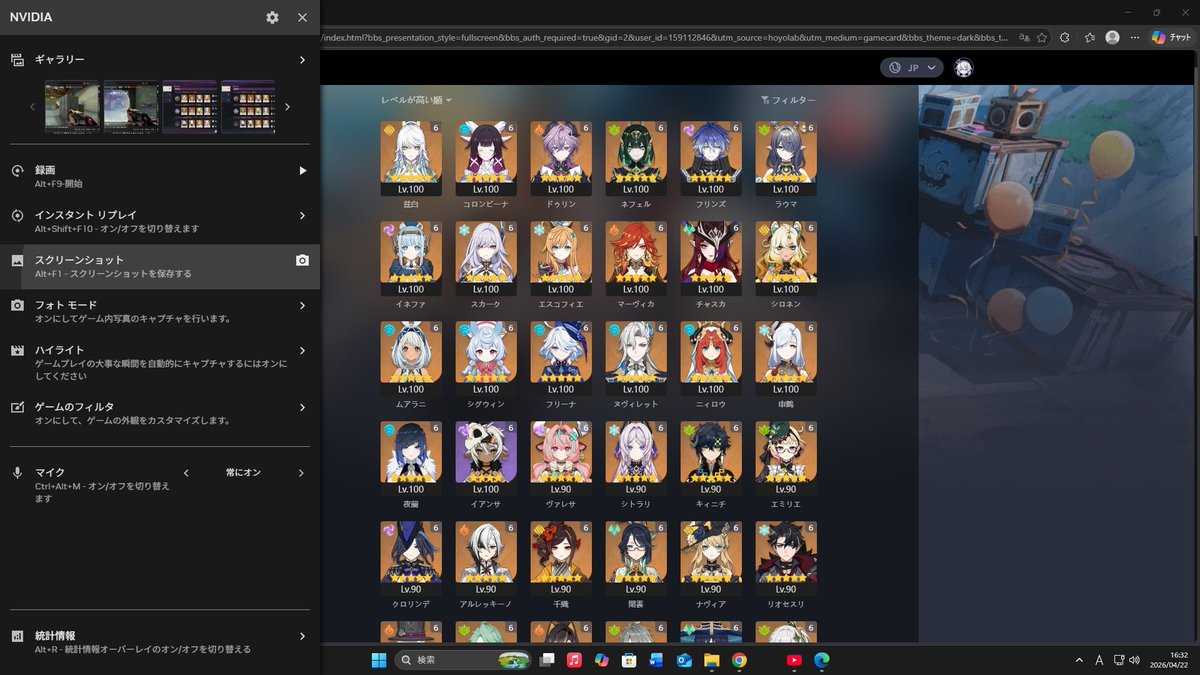The image size is (1200, 675).
Task: Open the JP server region dropdown
Action: coord(912,67)
